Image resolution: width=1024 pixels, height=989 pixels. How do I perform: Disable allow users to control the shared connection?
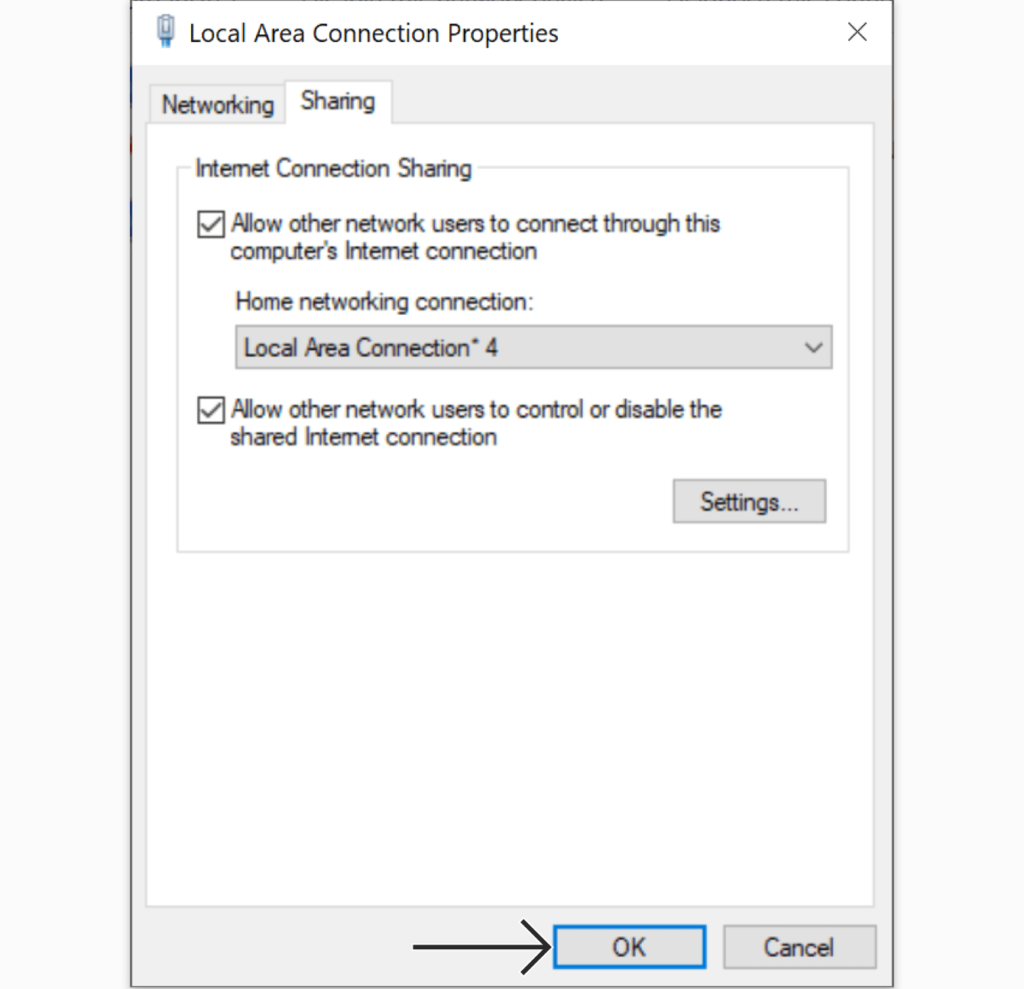pyautogui.click(x=210, y=410)
